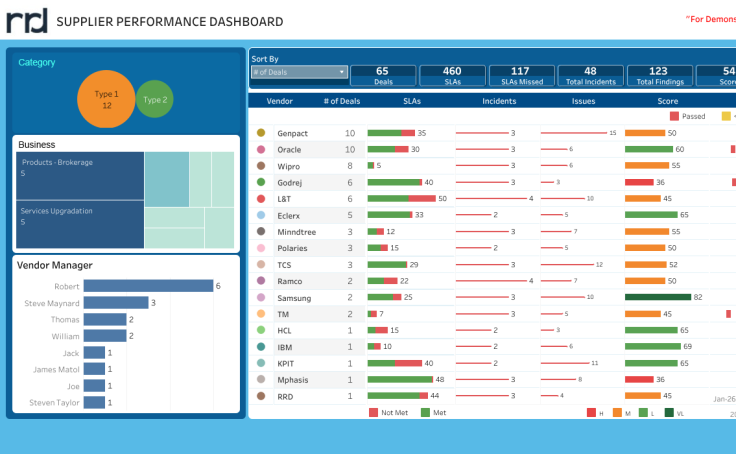
Task: Click the HCL vendor green dot
Action: click(261, 330)
